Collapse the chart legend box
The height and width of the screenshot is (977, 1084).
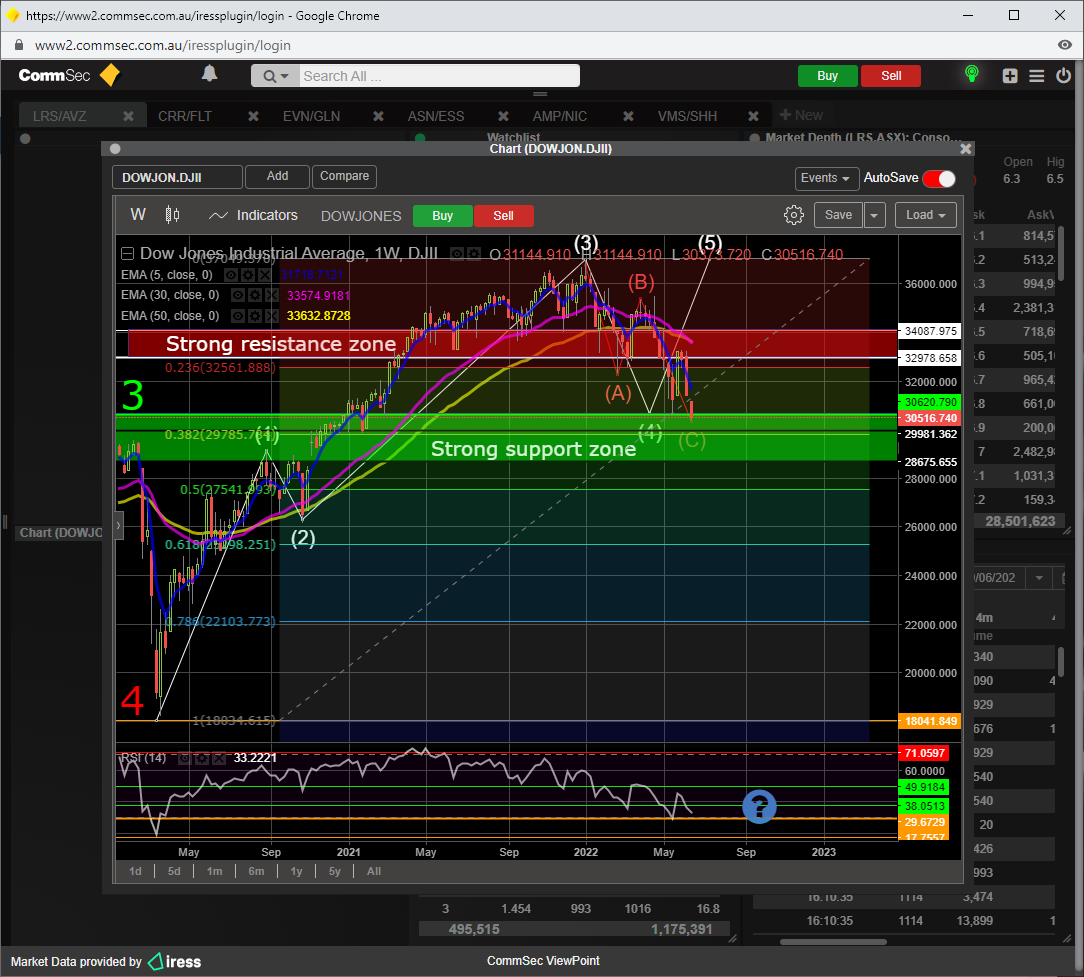click(128, 254)
